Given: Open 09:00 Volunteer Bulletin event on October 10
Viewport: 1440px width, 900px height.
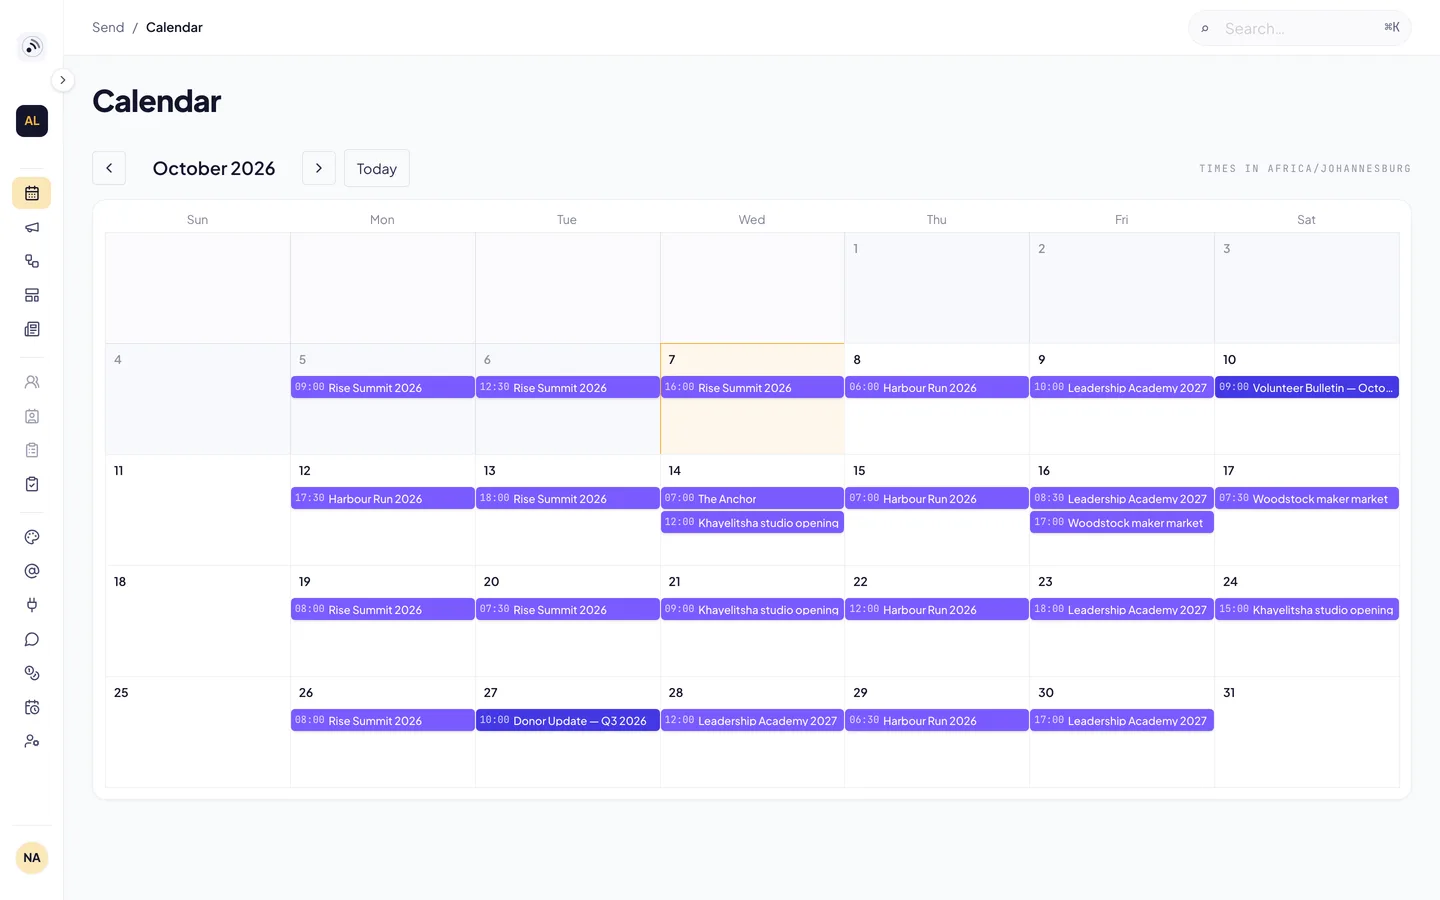Looking at the screenshot, I should click(1307, 387).
